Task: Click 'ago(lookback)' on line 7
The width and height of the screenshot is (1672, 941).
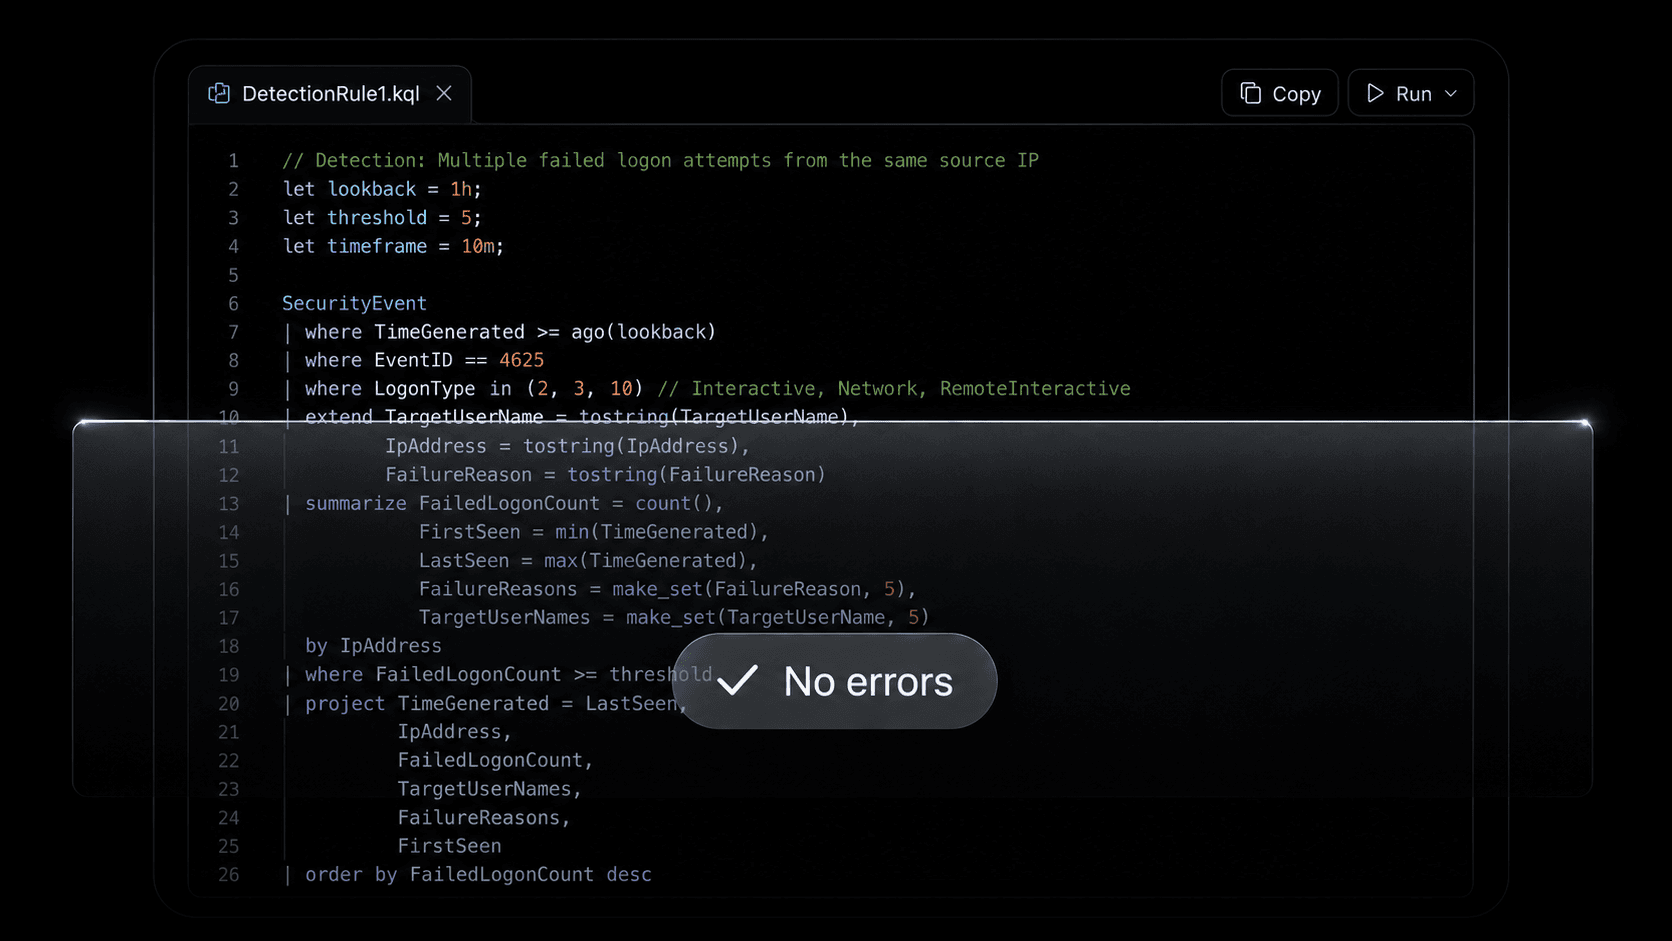Action: (x=643, y=332)
